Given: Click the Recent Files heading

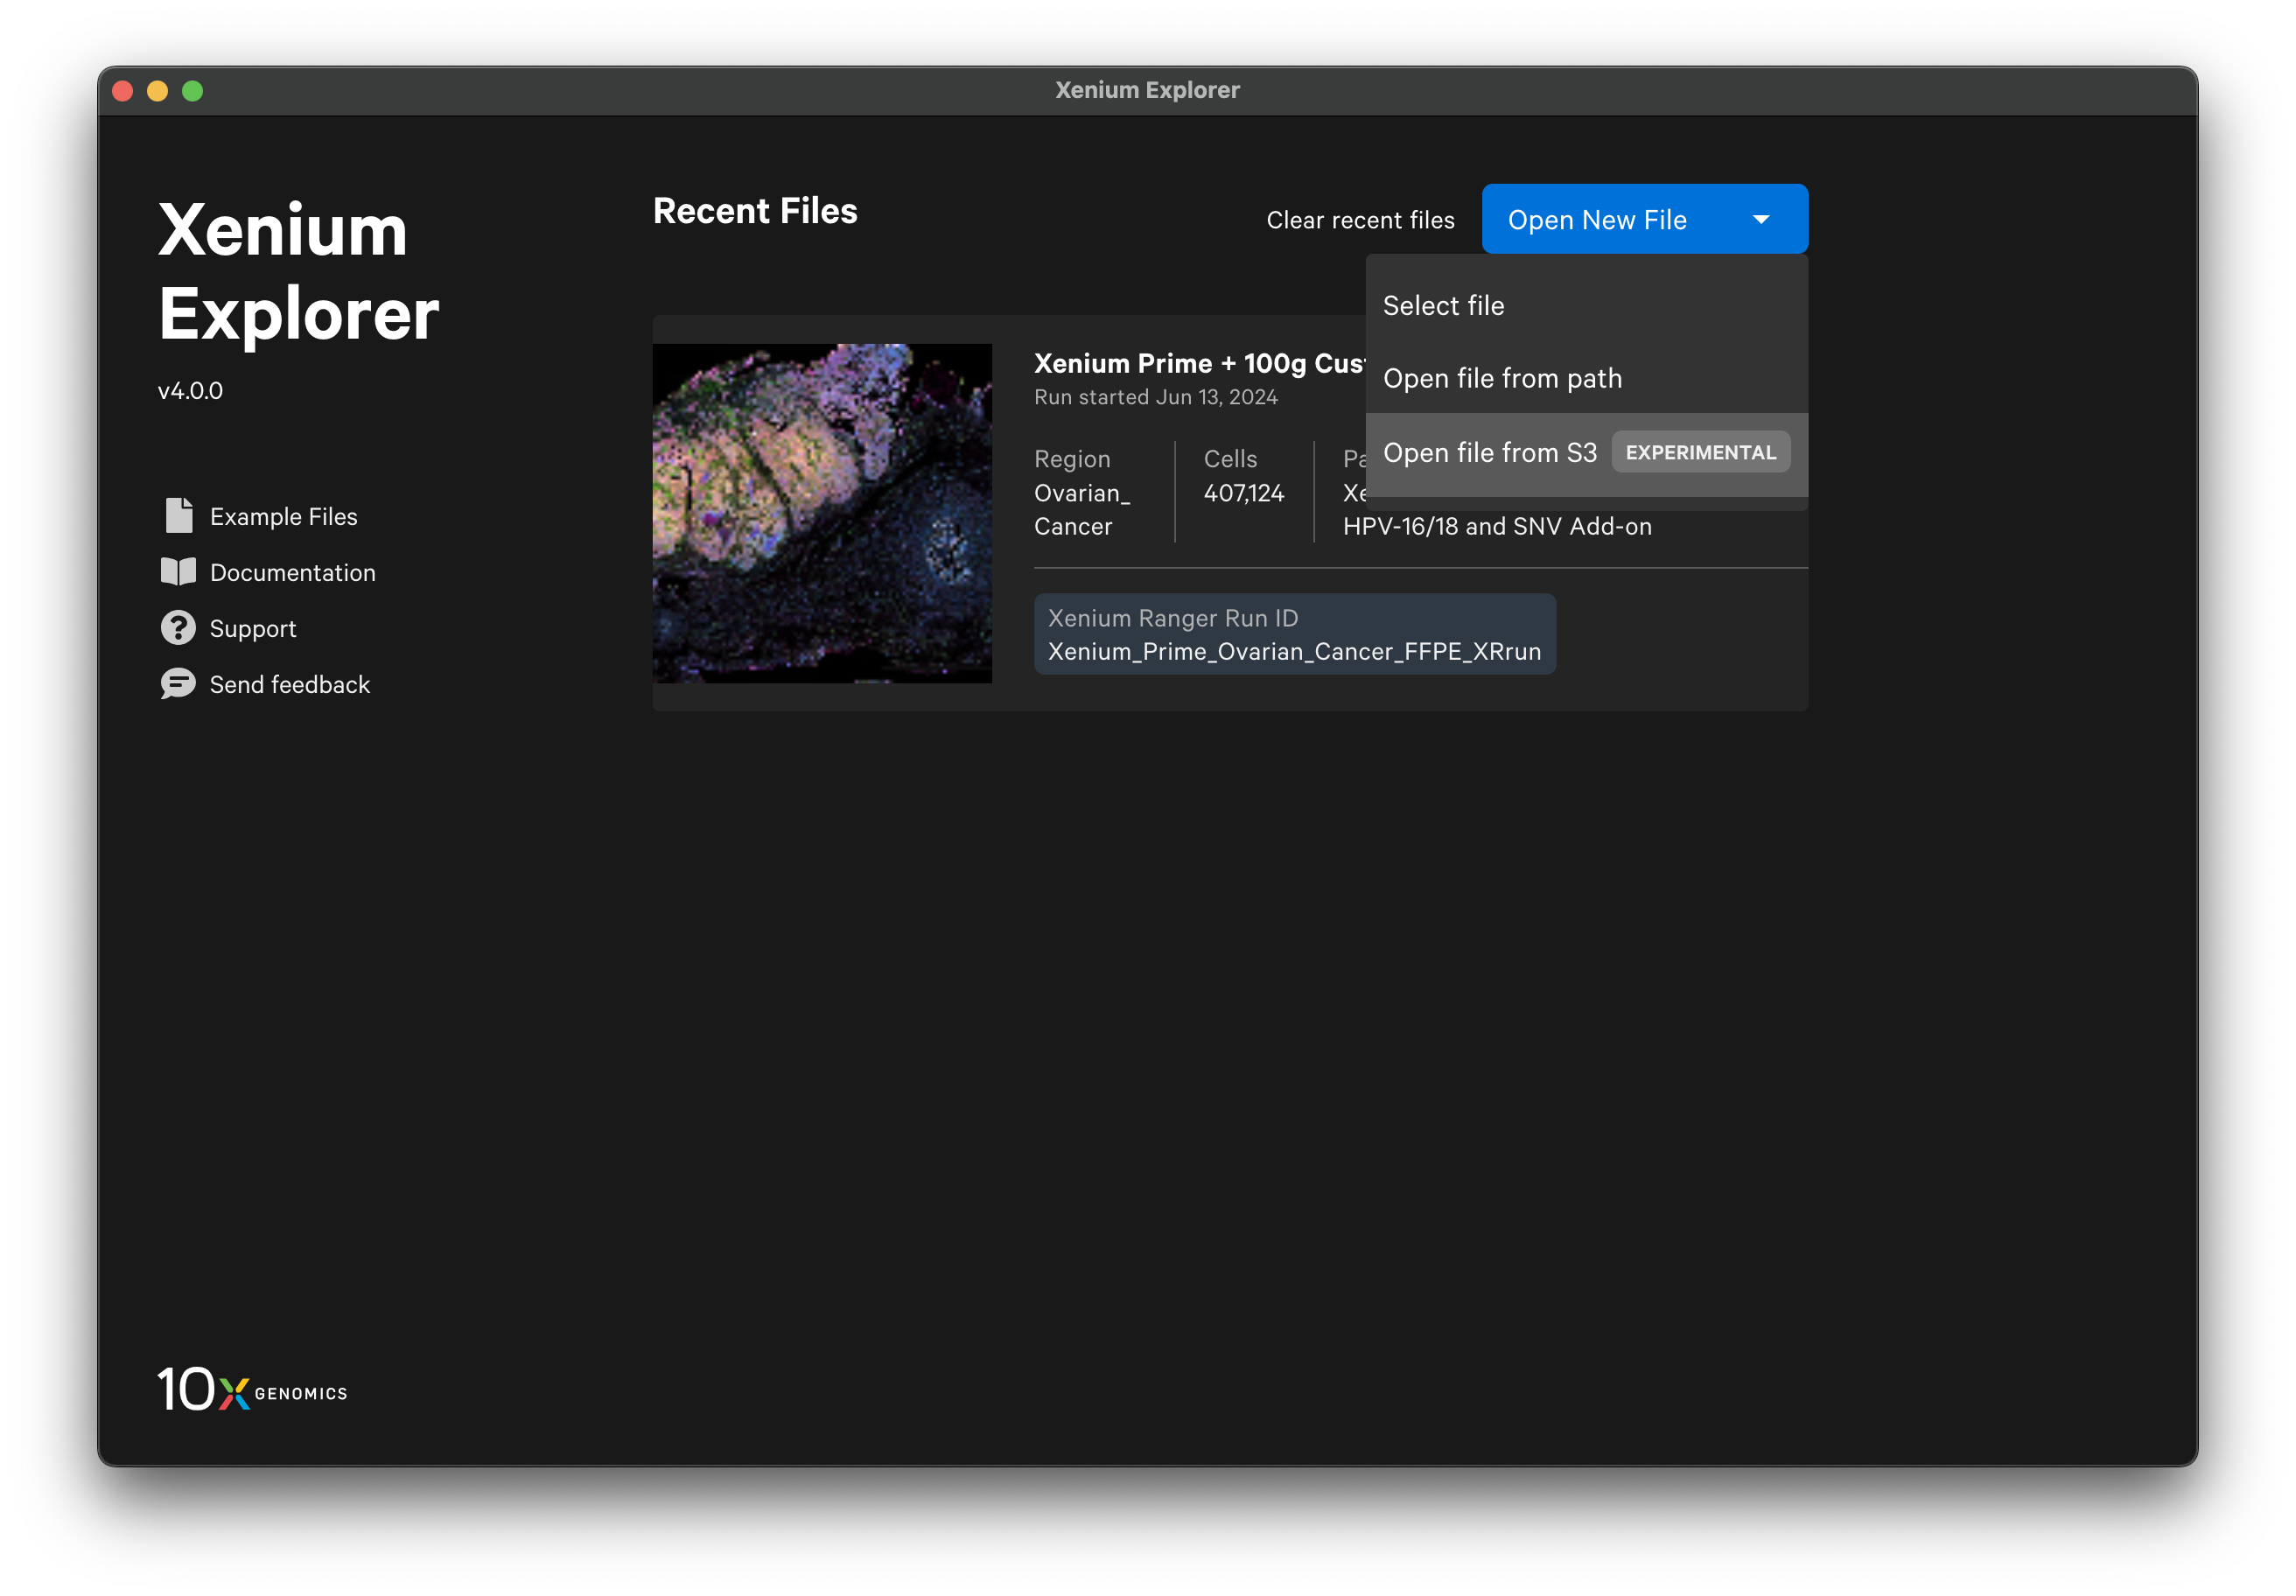Looking at the screenshot, I should [x=755, y=211].
